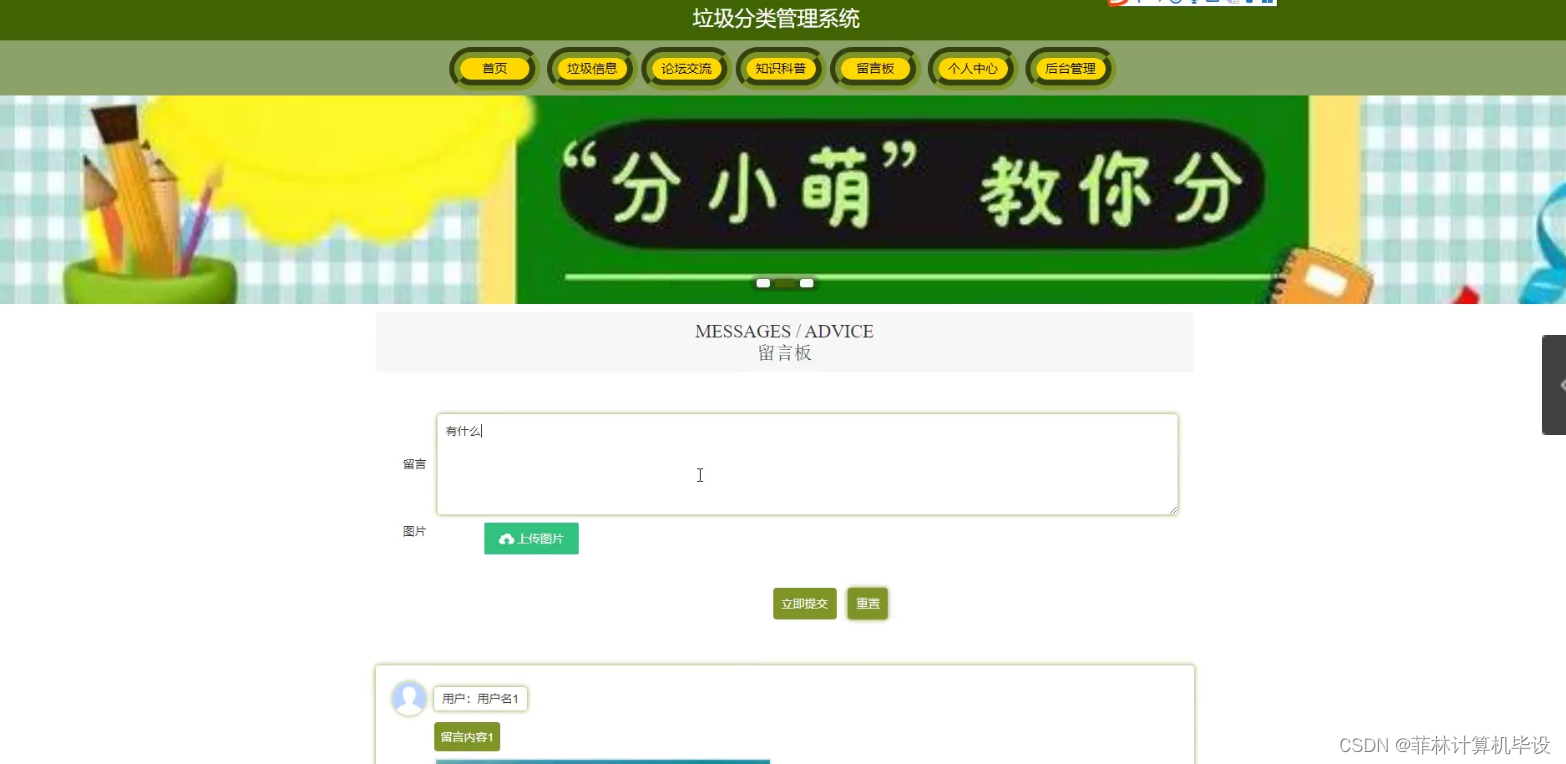Click the upload cloud icon on 上传图片 button
The height and width of the screenshot is (764, 1566).
[507, 538]
